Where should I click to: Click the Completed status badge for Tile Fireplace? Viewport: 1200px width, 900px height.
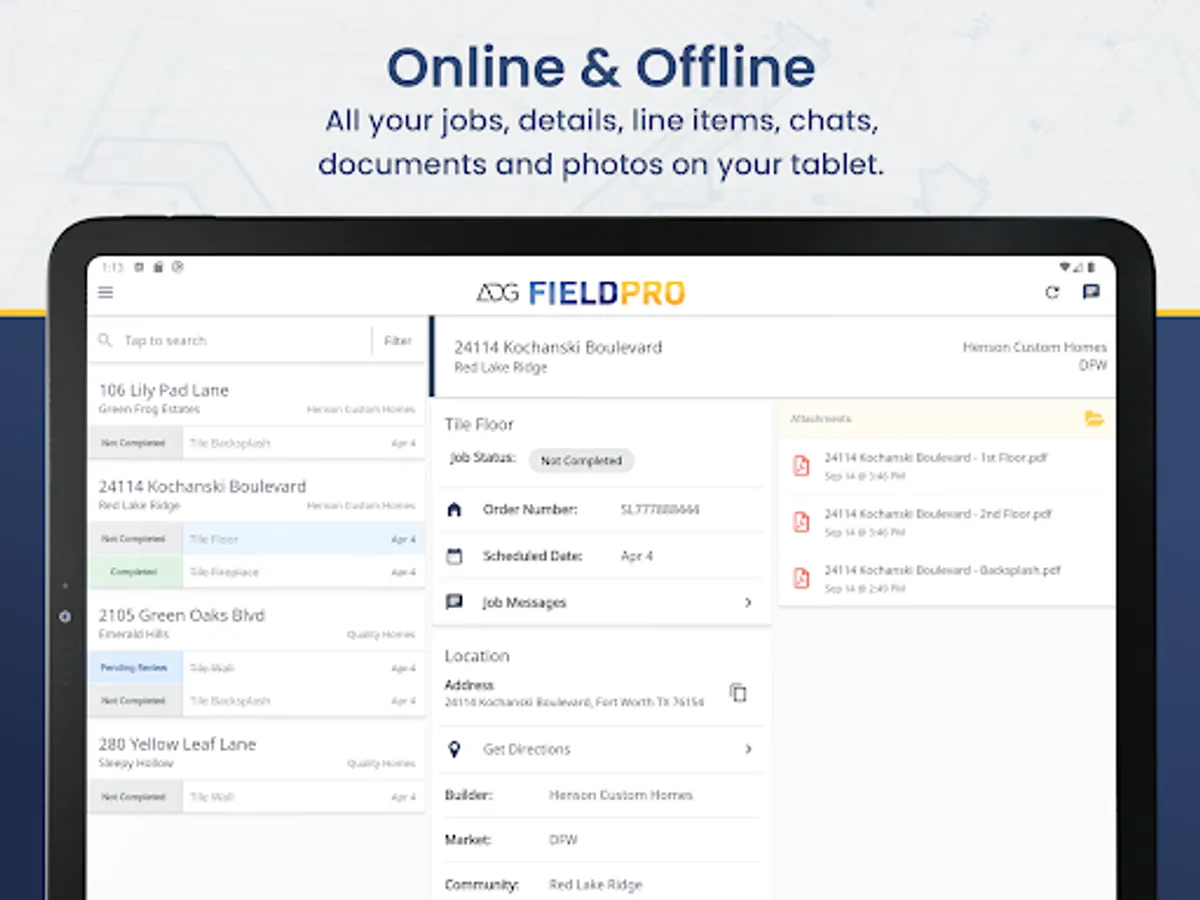coord(135,572)
